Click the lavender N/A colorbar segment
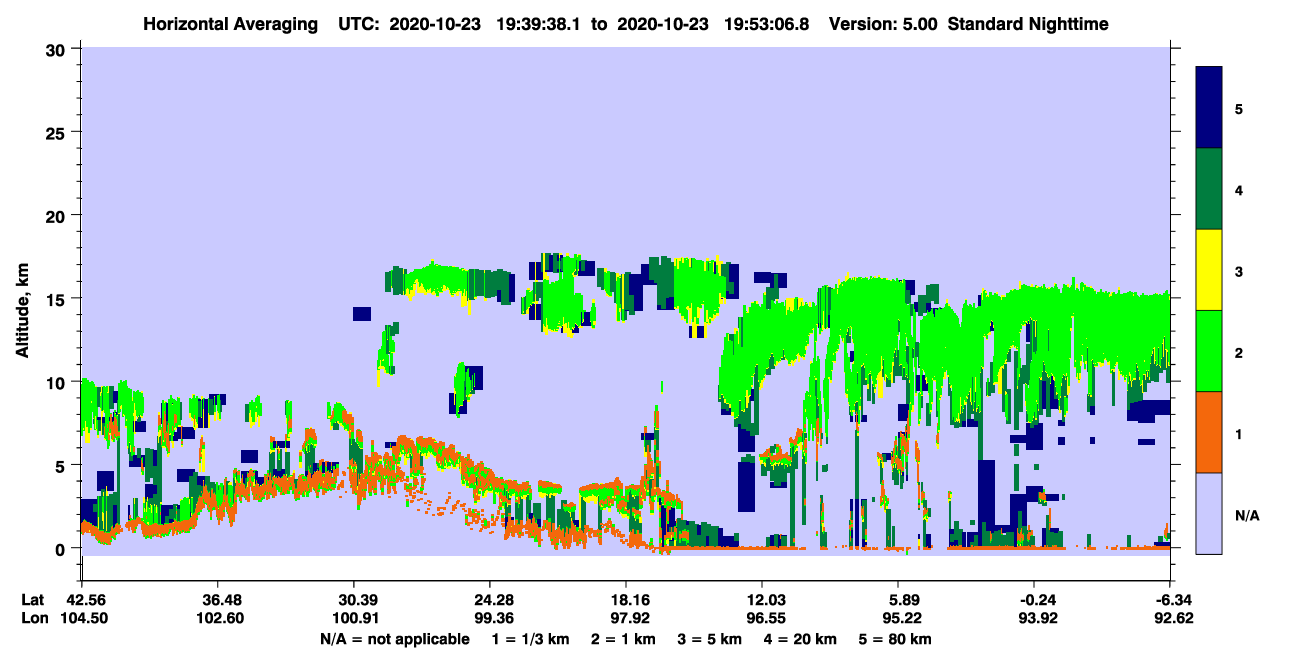 (x=1209, y=512)
